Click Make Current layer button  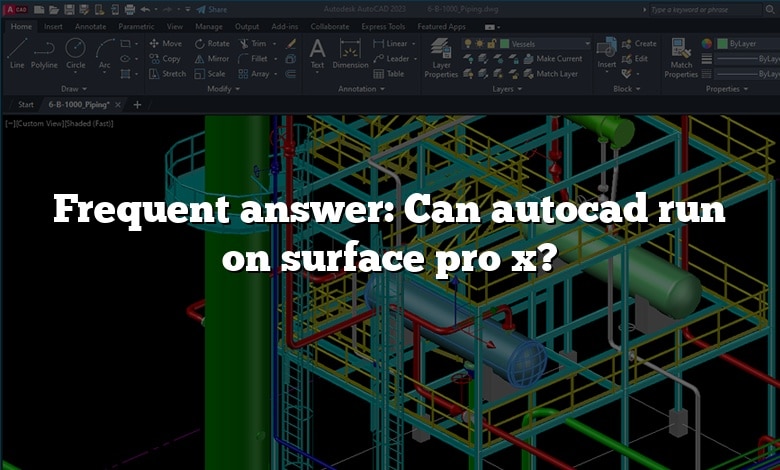[x=553, y=59]
